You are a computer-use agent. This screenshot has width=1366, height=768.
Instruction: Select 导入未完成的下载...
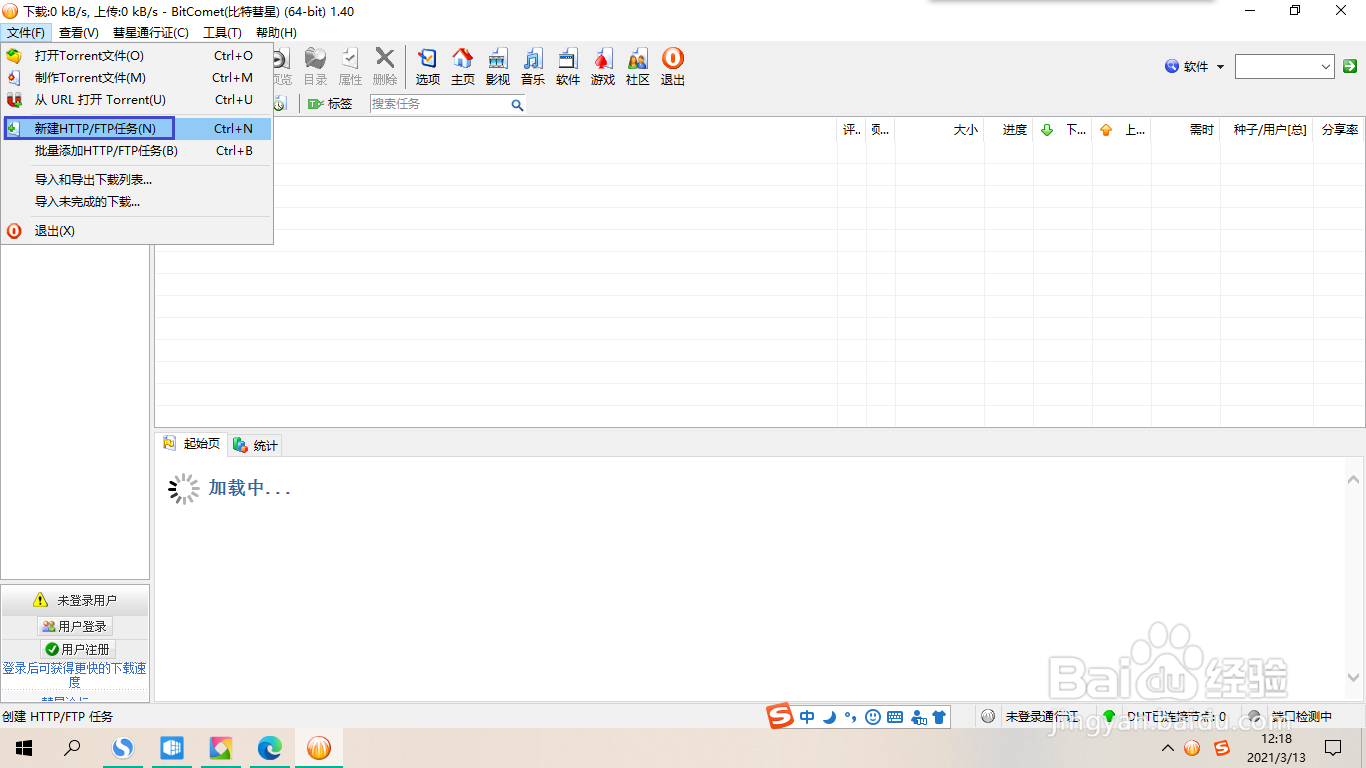click(137, 202)
